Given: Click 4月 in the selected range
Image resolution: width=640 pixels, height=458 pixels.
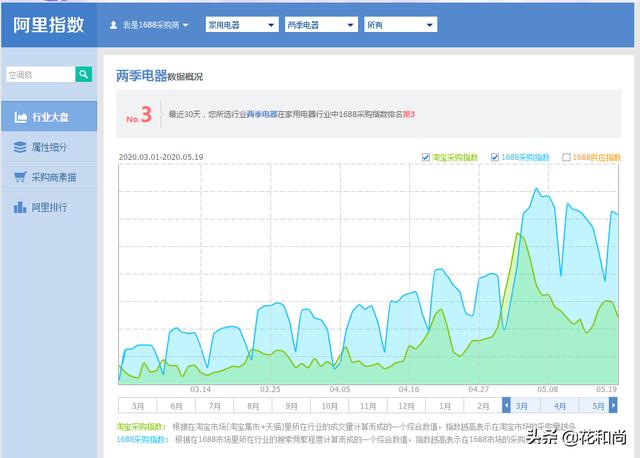Looking at the screenshot, I should tap(560, 406).
